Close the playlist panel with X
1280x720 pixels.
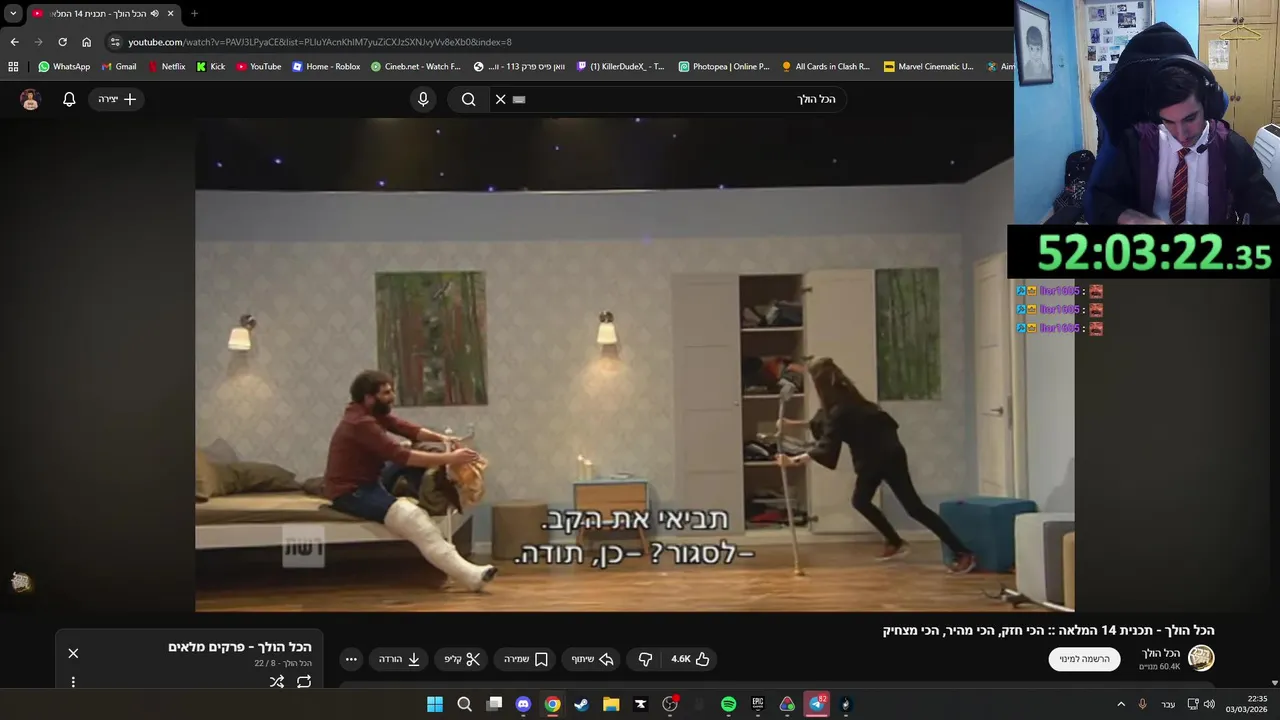click(x=73, y=653)
